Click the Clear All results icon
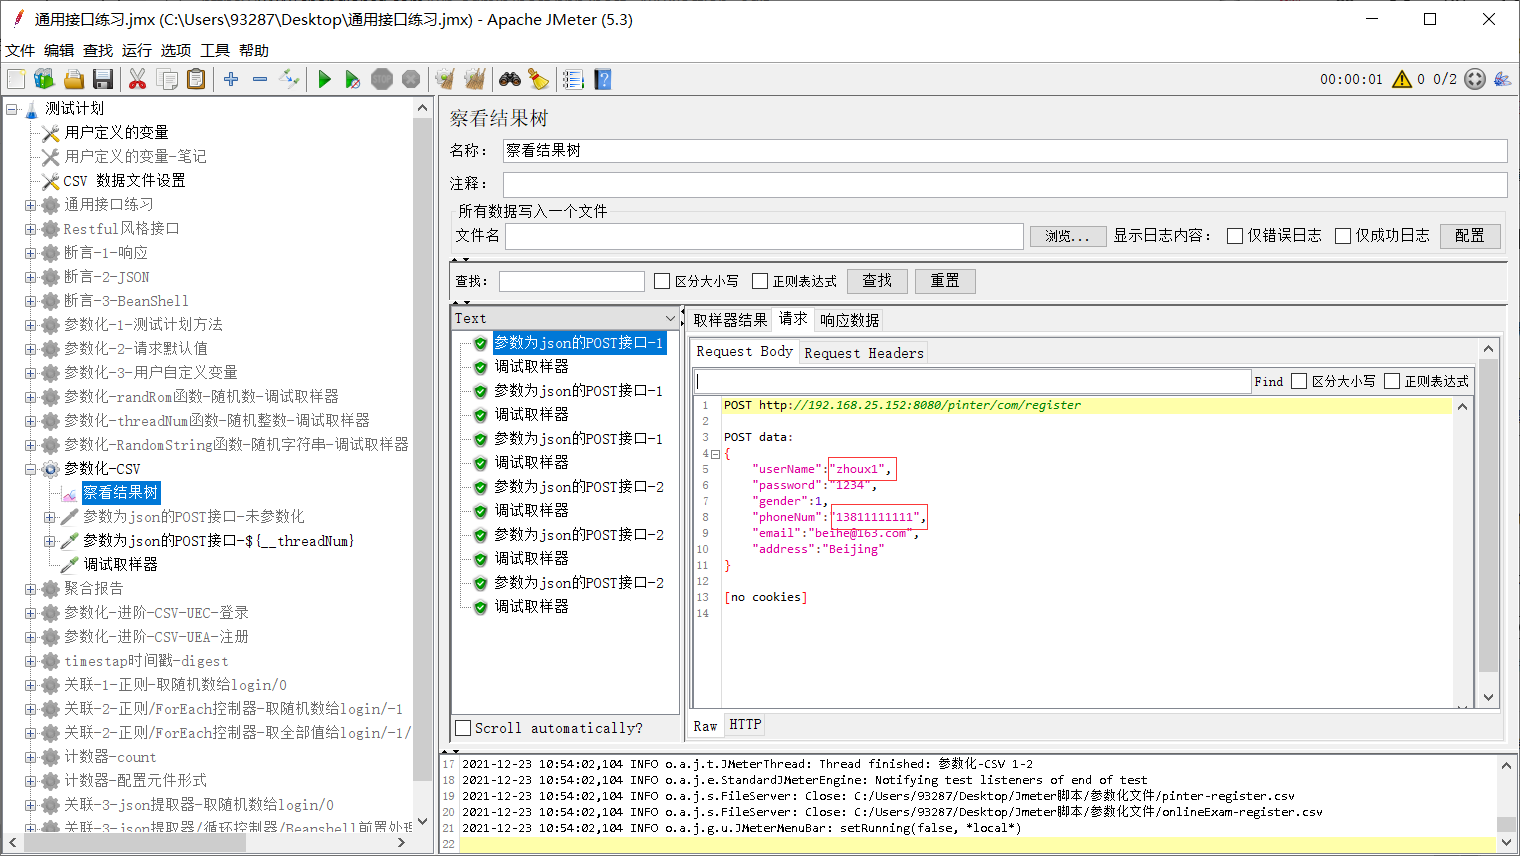 474,79
